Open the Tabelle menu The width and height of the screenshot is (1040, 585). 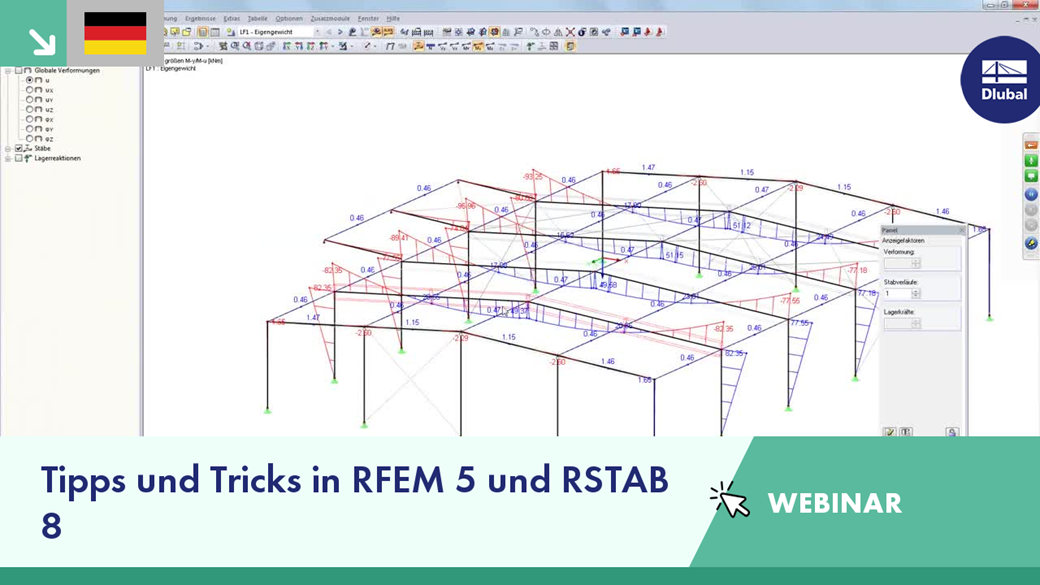tap(257, 19)
